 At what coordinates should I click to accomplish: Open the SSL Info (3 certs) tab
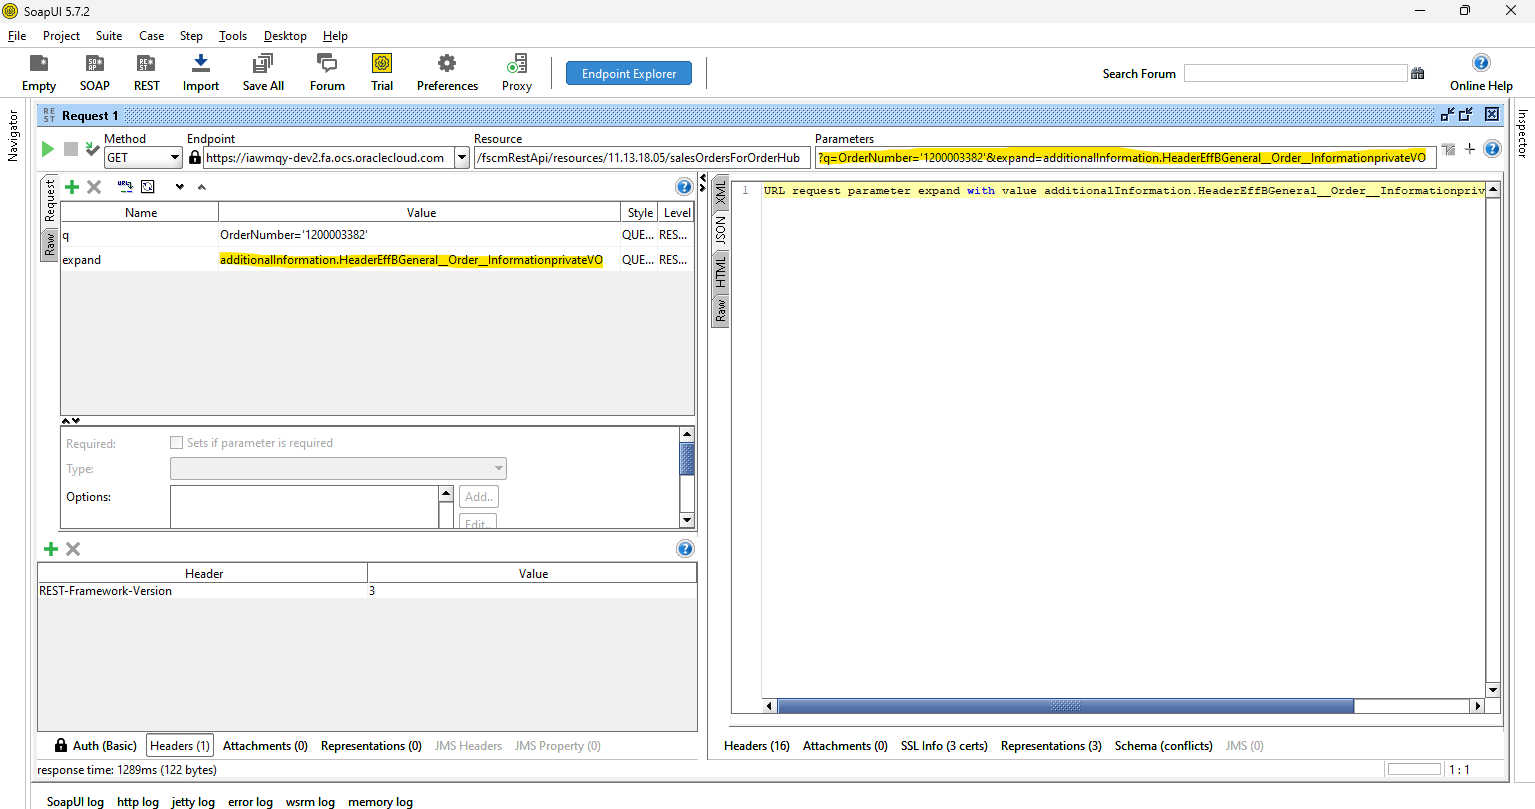(944, 746)
